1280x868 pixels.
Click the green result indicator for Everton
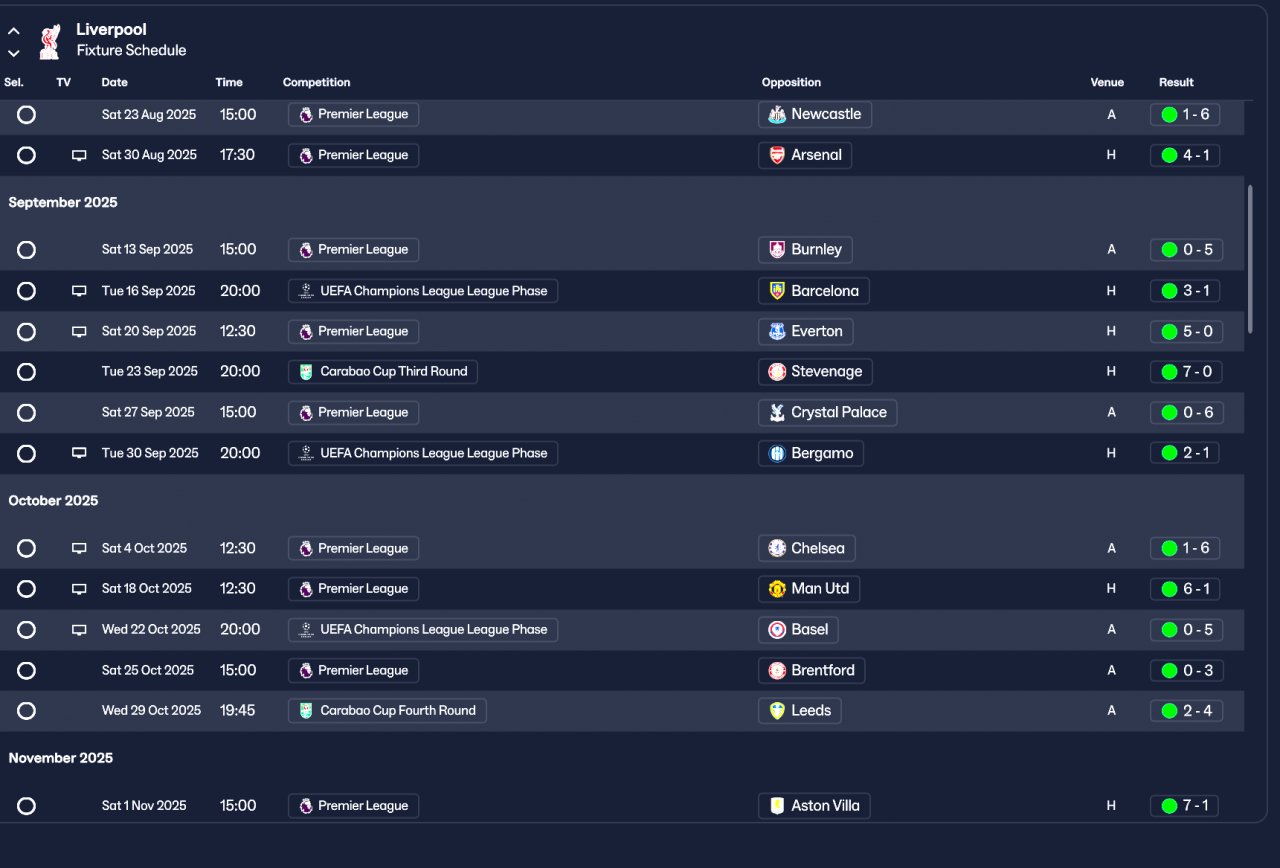pos(1169,332)
